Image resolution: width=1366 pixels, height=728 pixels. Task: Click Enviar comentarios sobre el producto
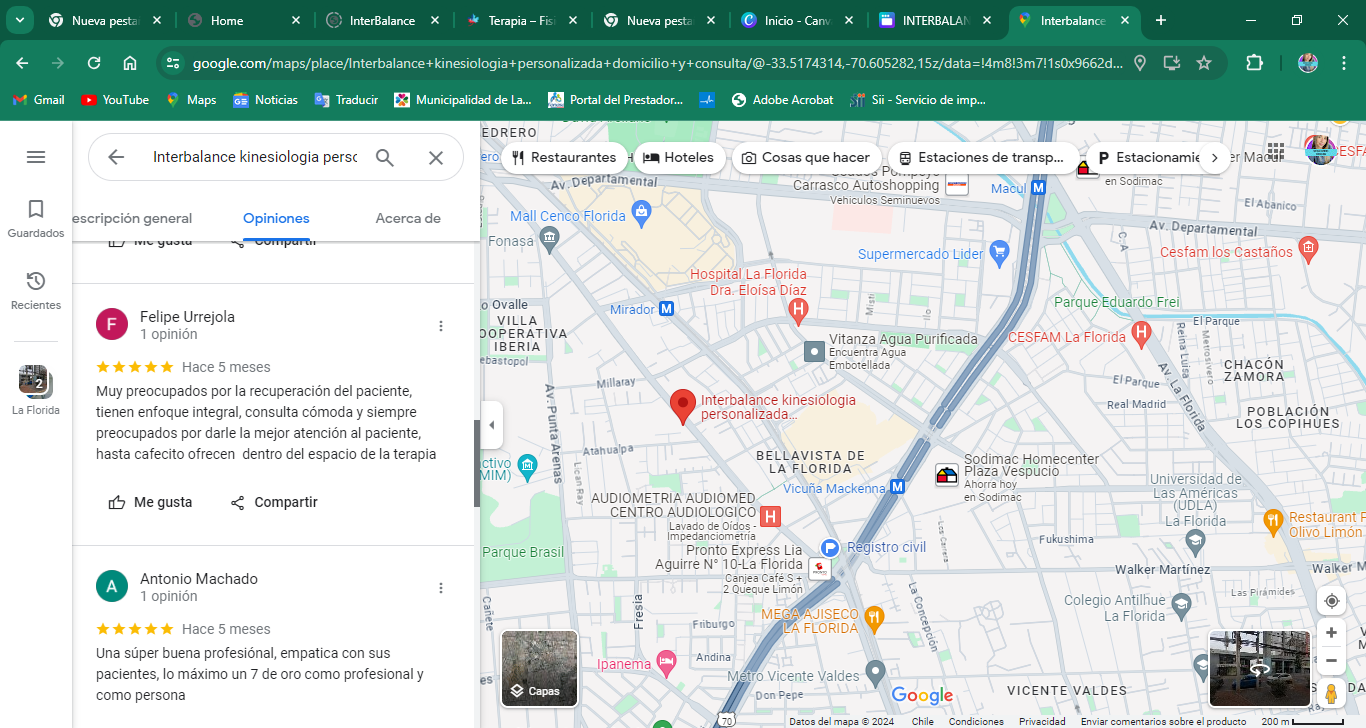tap(1163, 721)
